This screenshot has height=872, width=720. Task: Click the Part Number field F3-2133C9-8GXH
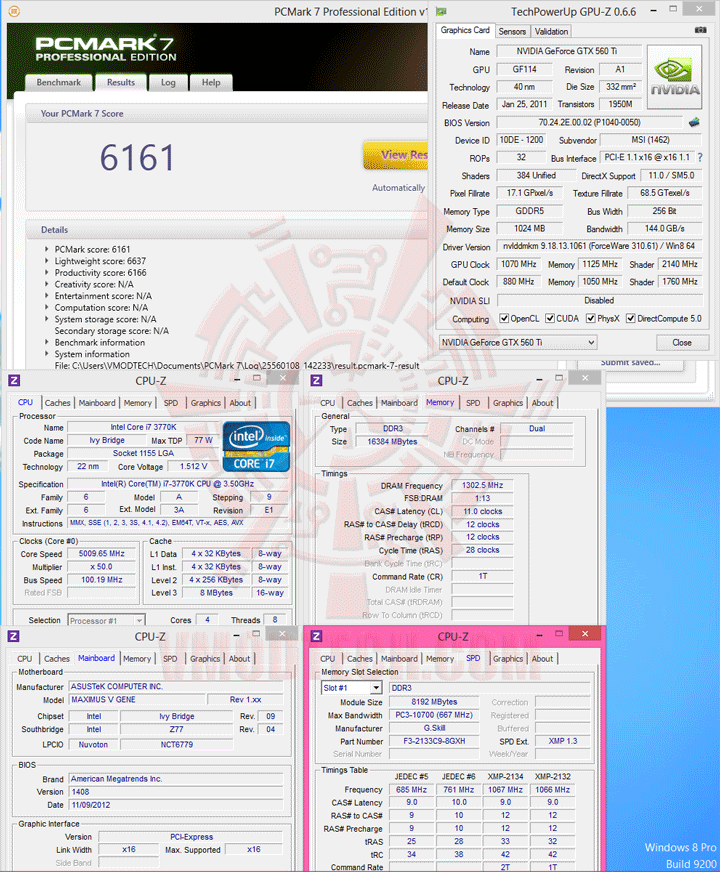pos(434,741)
